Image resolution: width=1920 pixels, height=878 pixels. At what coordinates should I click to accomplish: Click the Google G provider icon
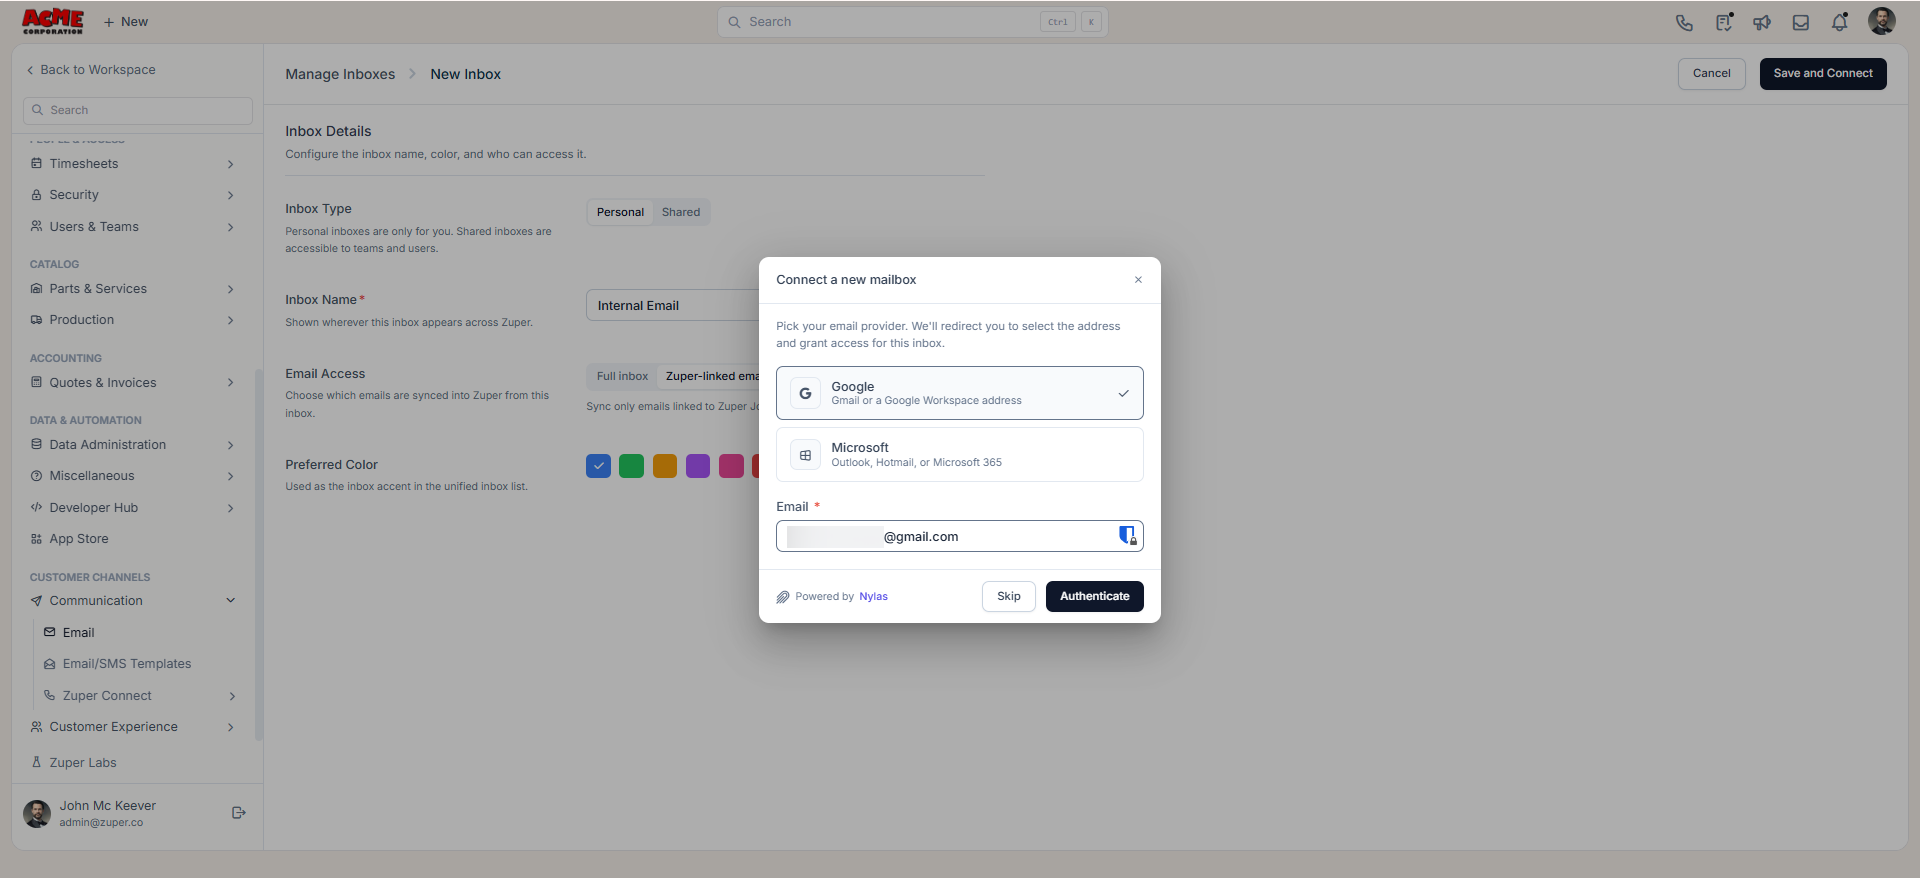(805, 393)
